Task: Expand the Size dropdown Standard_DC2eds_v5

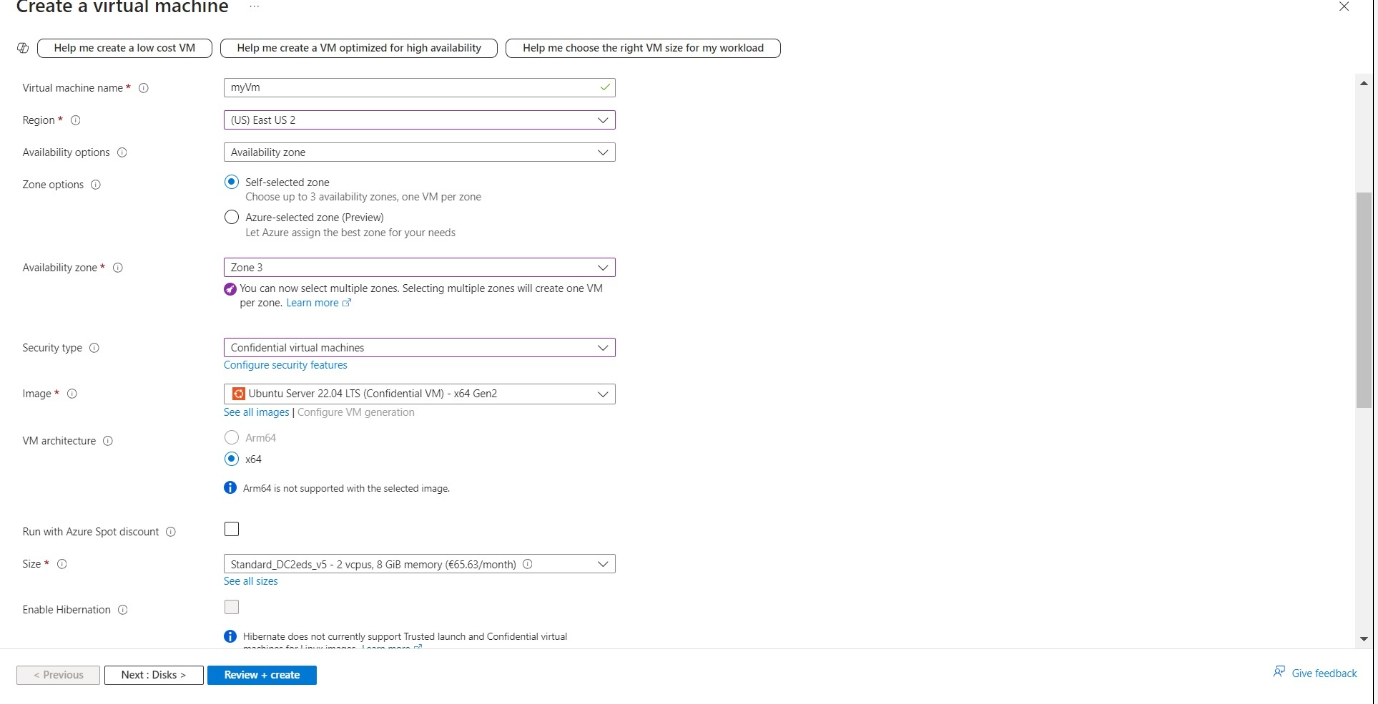Action: click(419, 564)
